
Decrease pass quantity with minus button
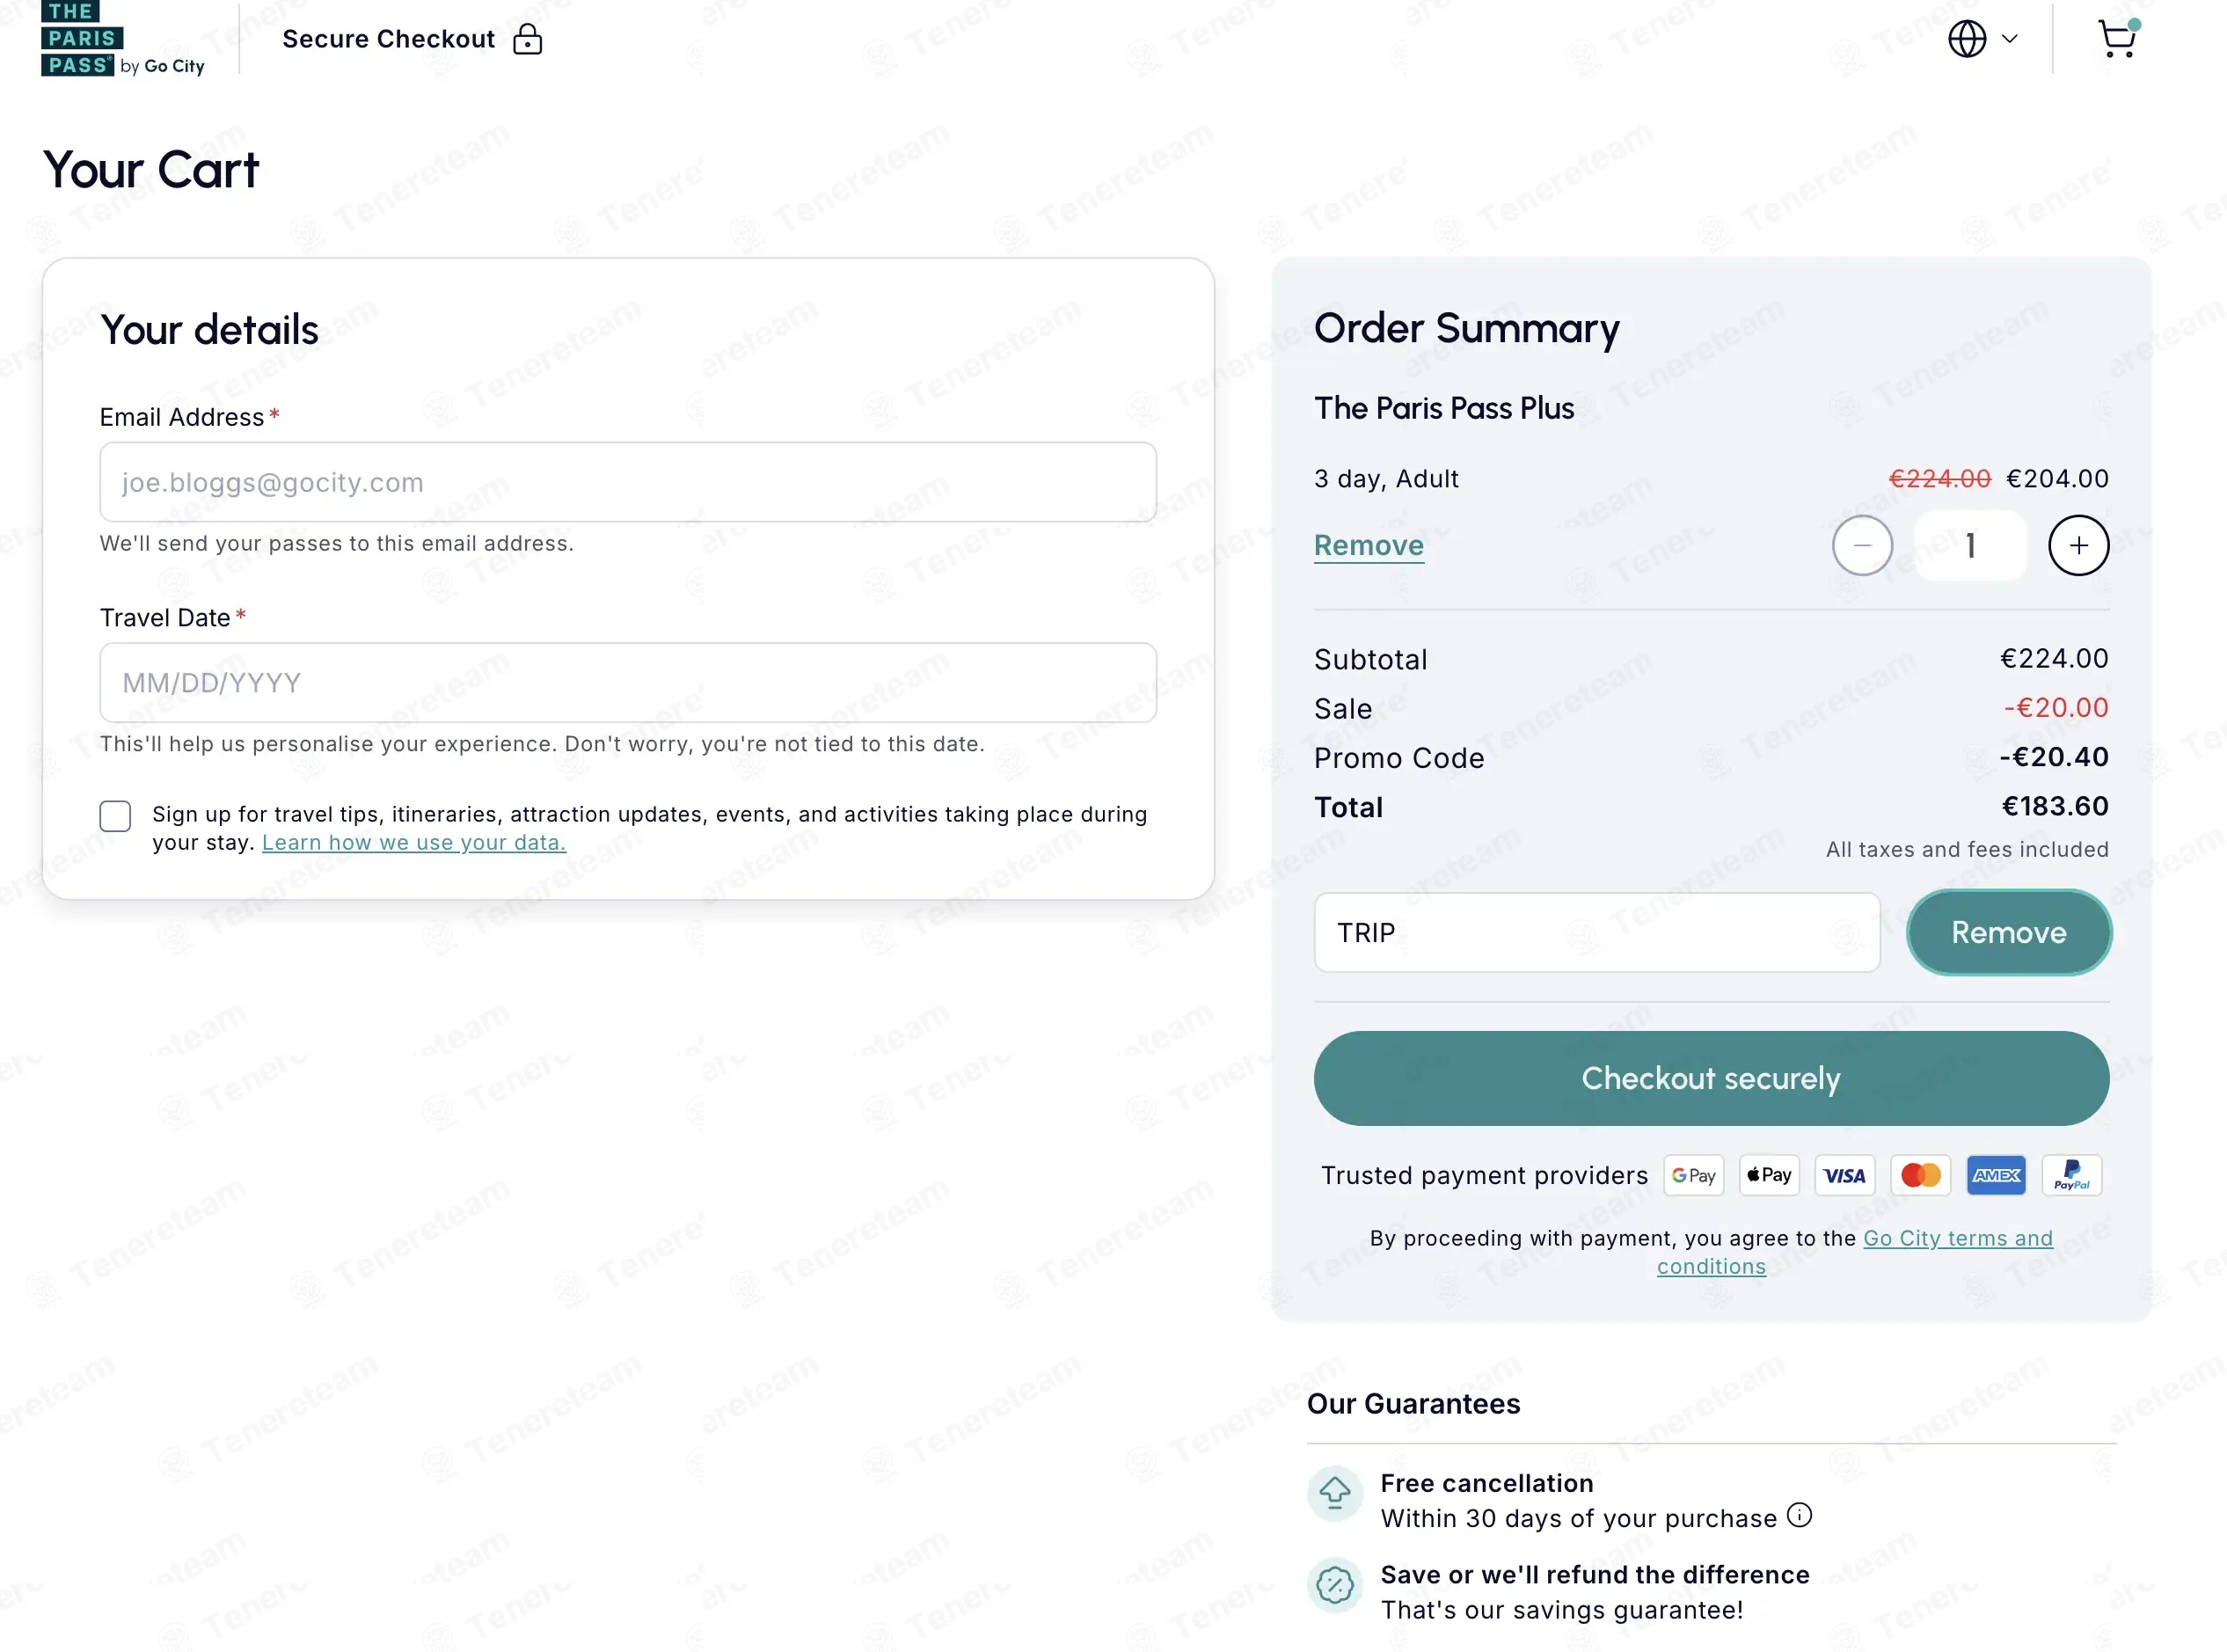[x=1862, y=545]
